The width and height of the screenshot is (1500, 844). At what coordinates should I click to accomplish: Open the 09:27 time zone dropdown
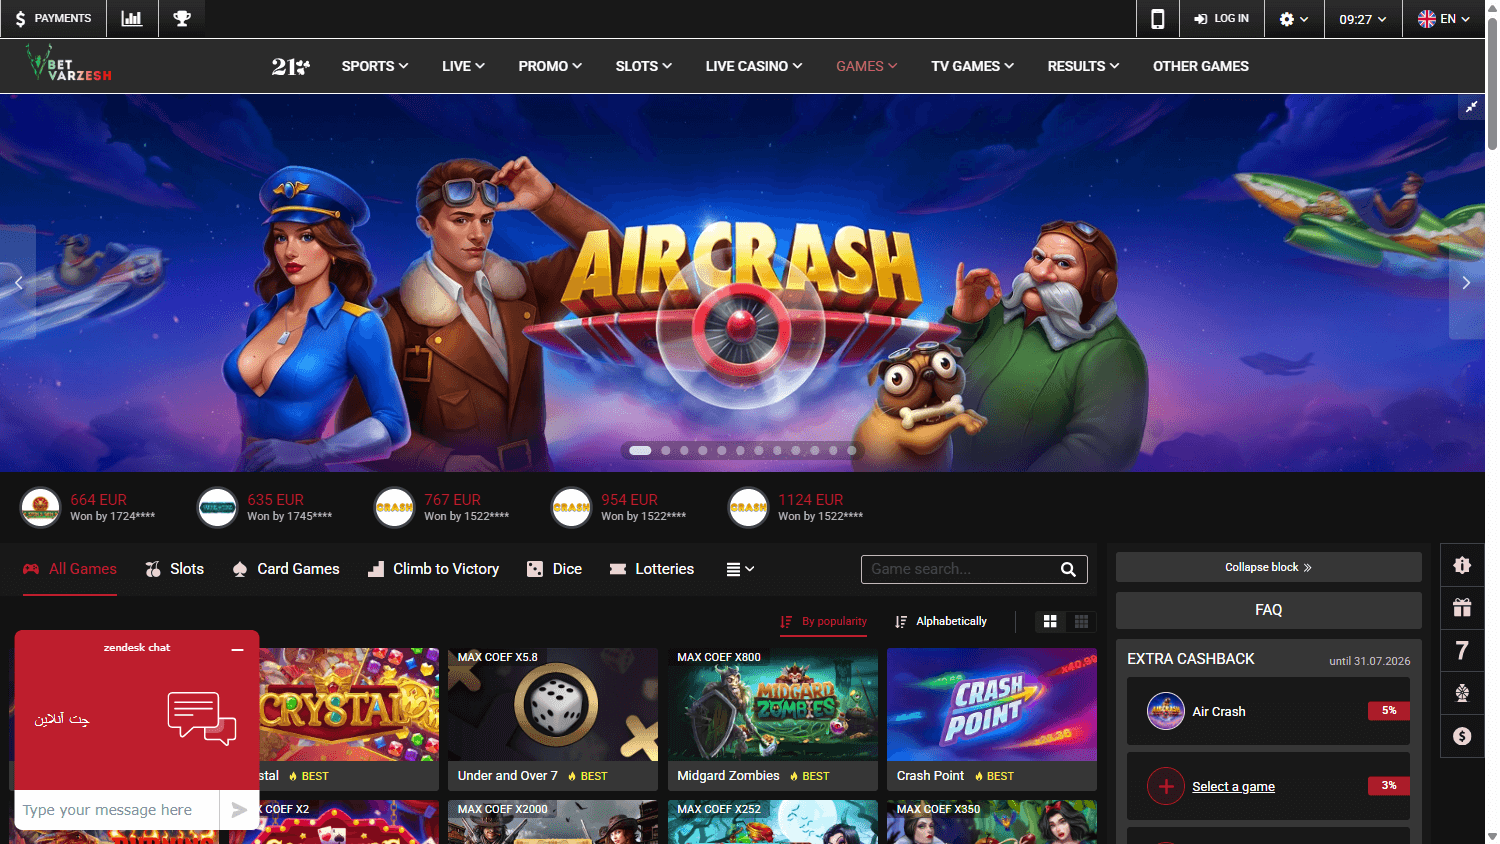click(1363, 19)
